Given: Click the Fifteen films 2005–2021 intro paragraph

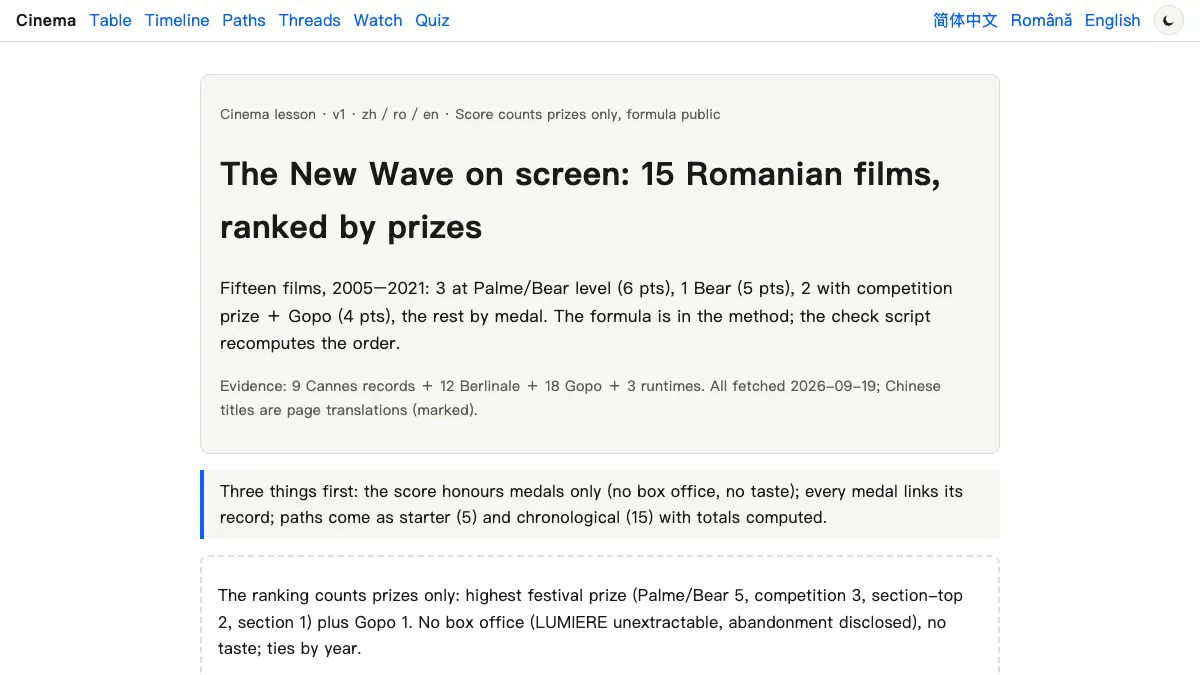Looking at the screenshot, I should [x=586, y=315].
